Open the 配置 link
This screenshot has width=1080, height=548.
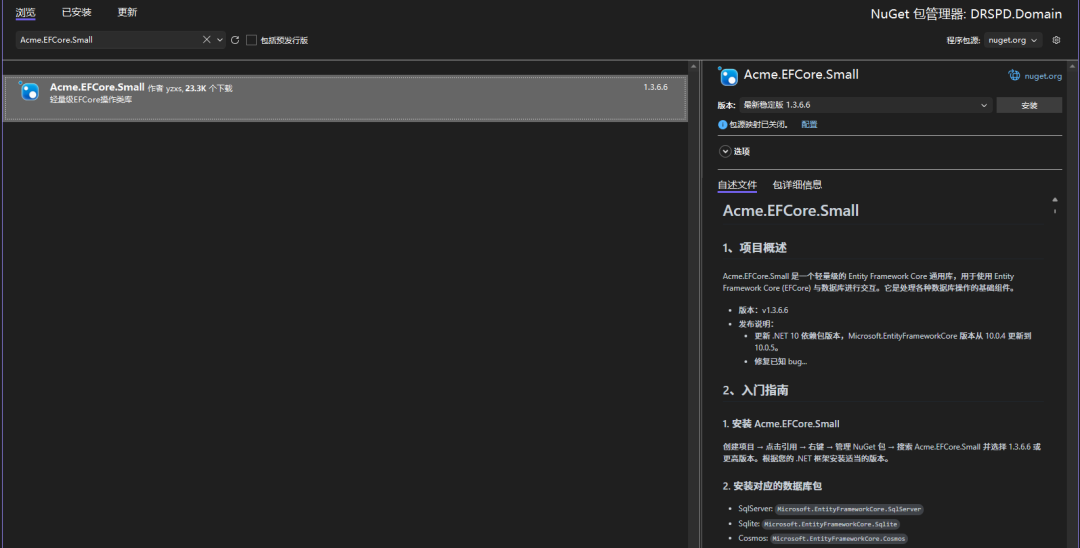809,125
